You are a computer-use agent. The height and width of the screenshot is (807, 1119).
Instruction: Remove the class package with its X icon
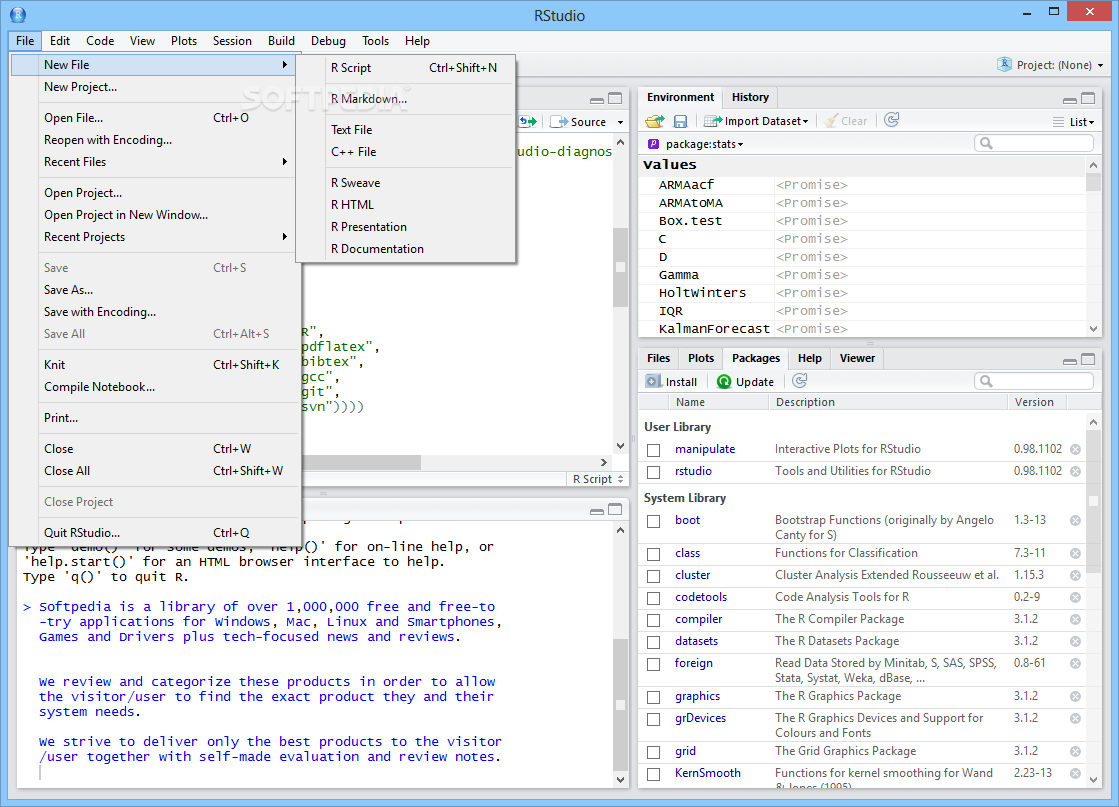pyautogui.click(x=1075, y=554)
